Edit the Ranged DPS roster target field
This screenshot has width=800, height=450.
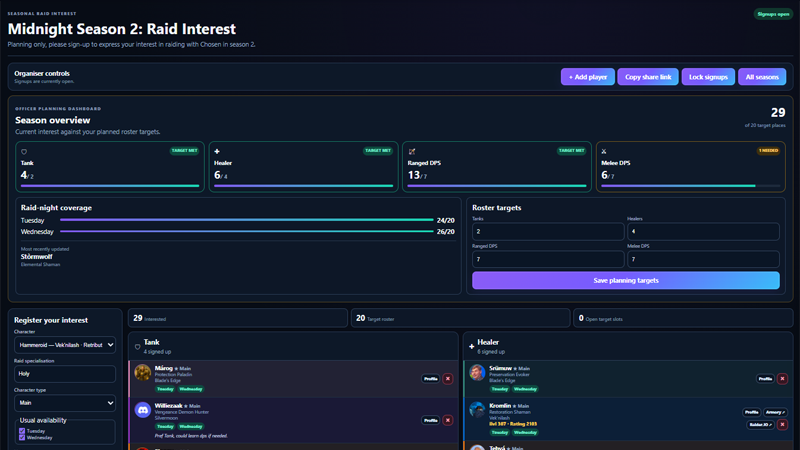548,259
